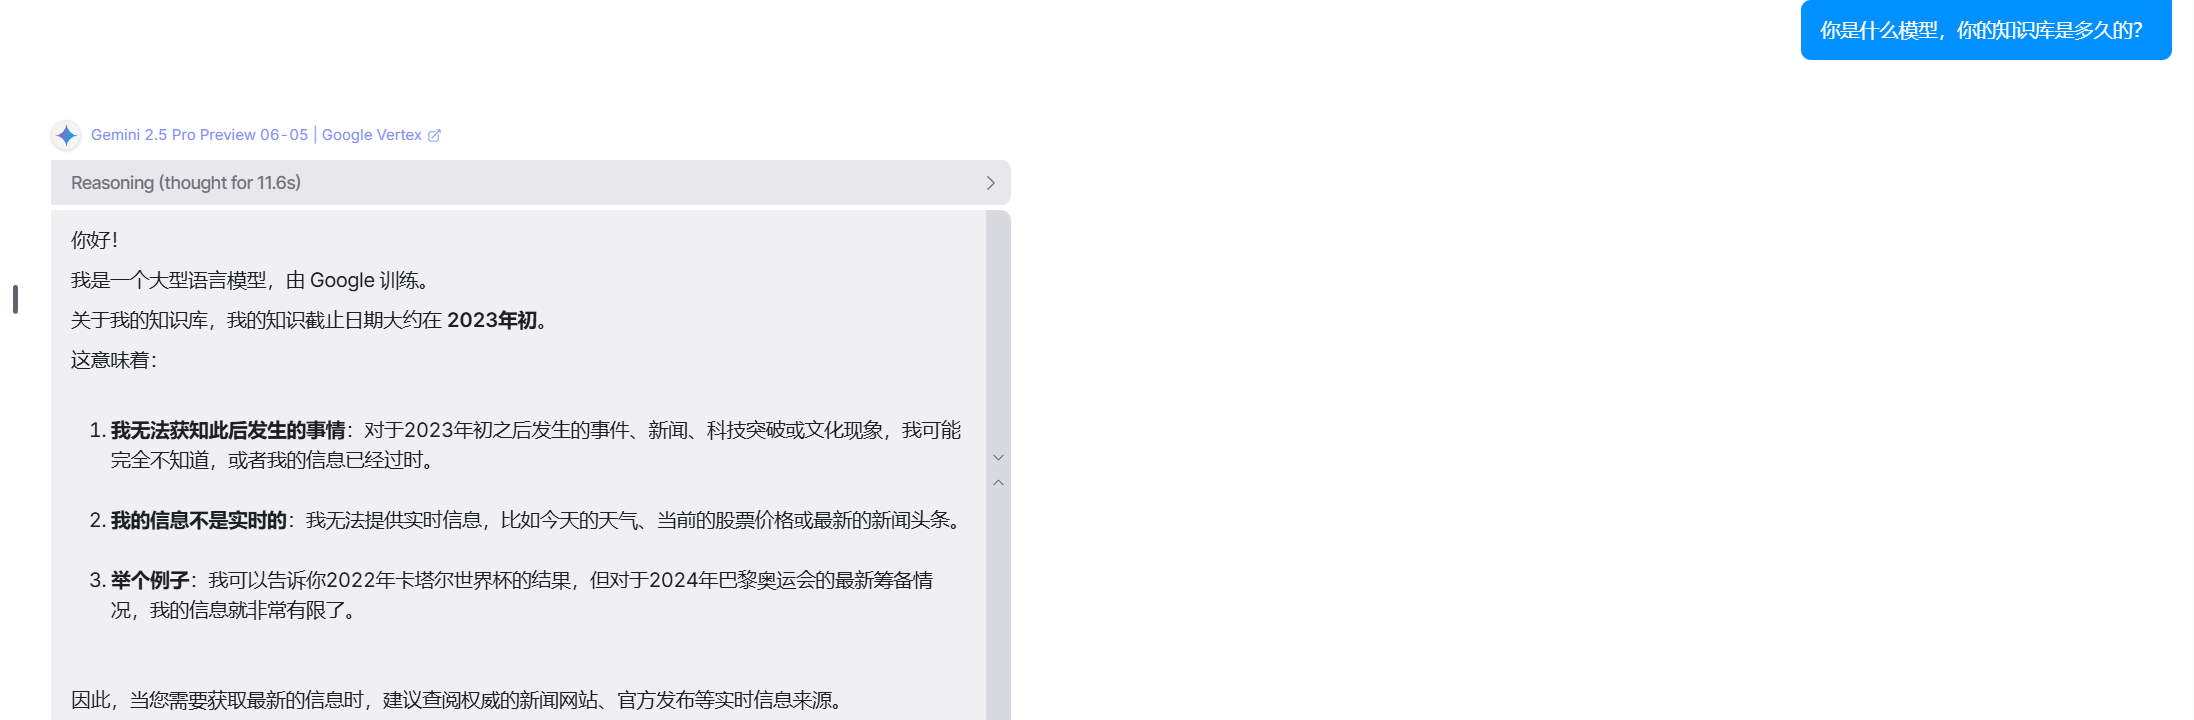Click the external link icon beside Google Vertex

[434, 135]
